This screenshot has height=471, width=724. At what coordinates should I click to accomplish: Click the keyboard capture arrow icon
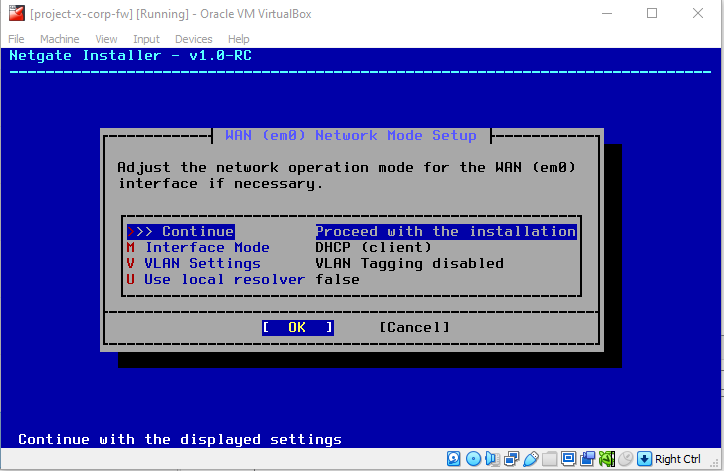644,459
